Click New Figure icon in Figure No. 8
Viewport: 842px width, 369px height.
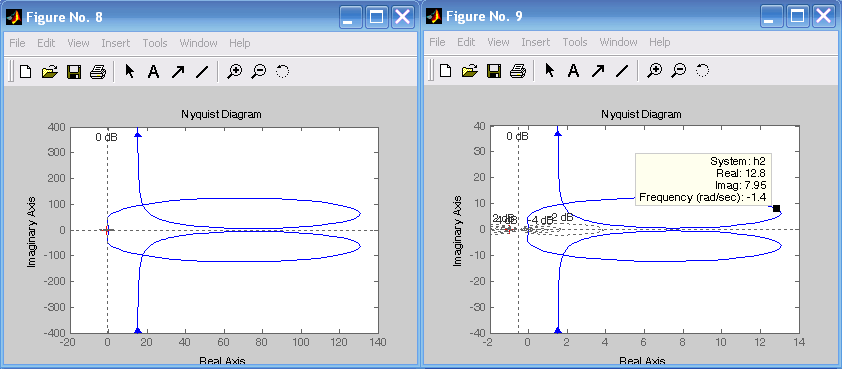25,71
